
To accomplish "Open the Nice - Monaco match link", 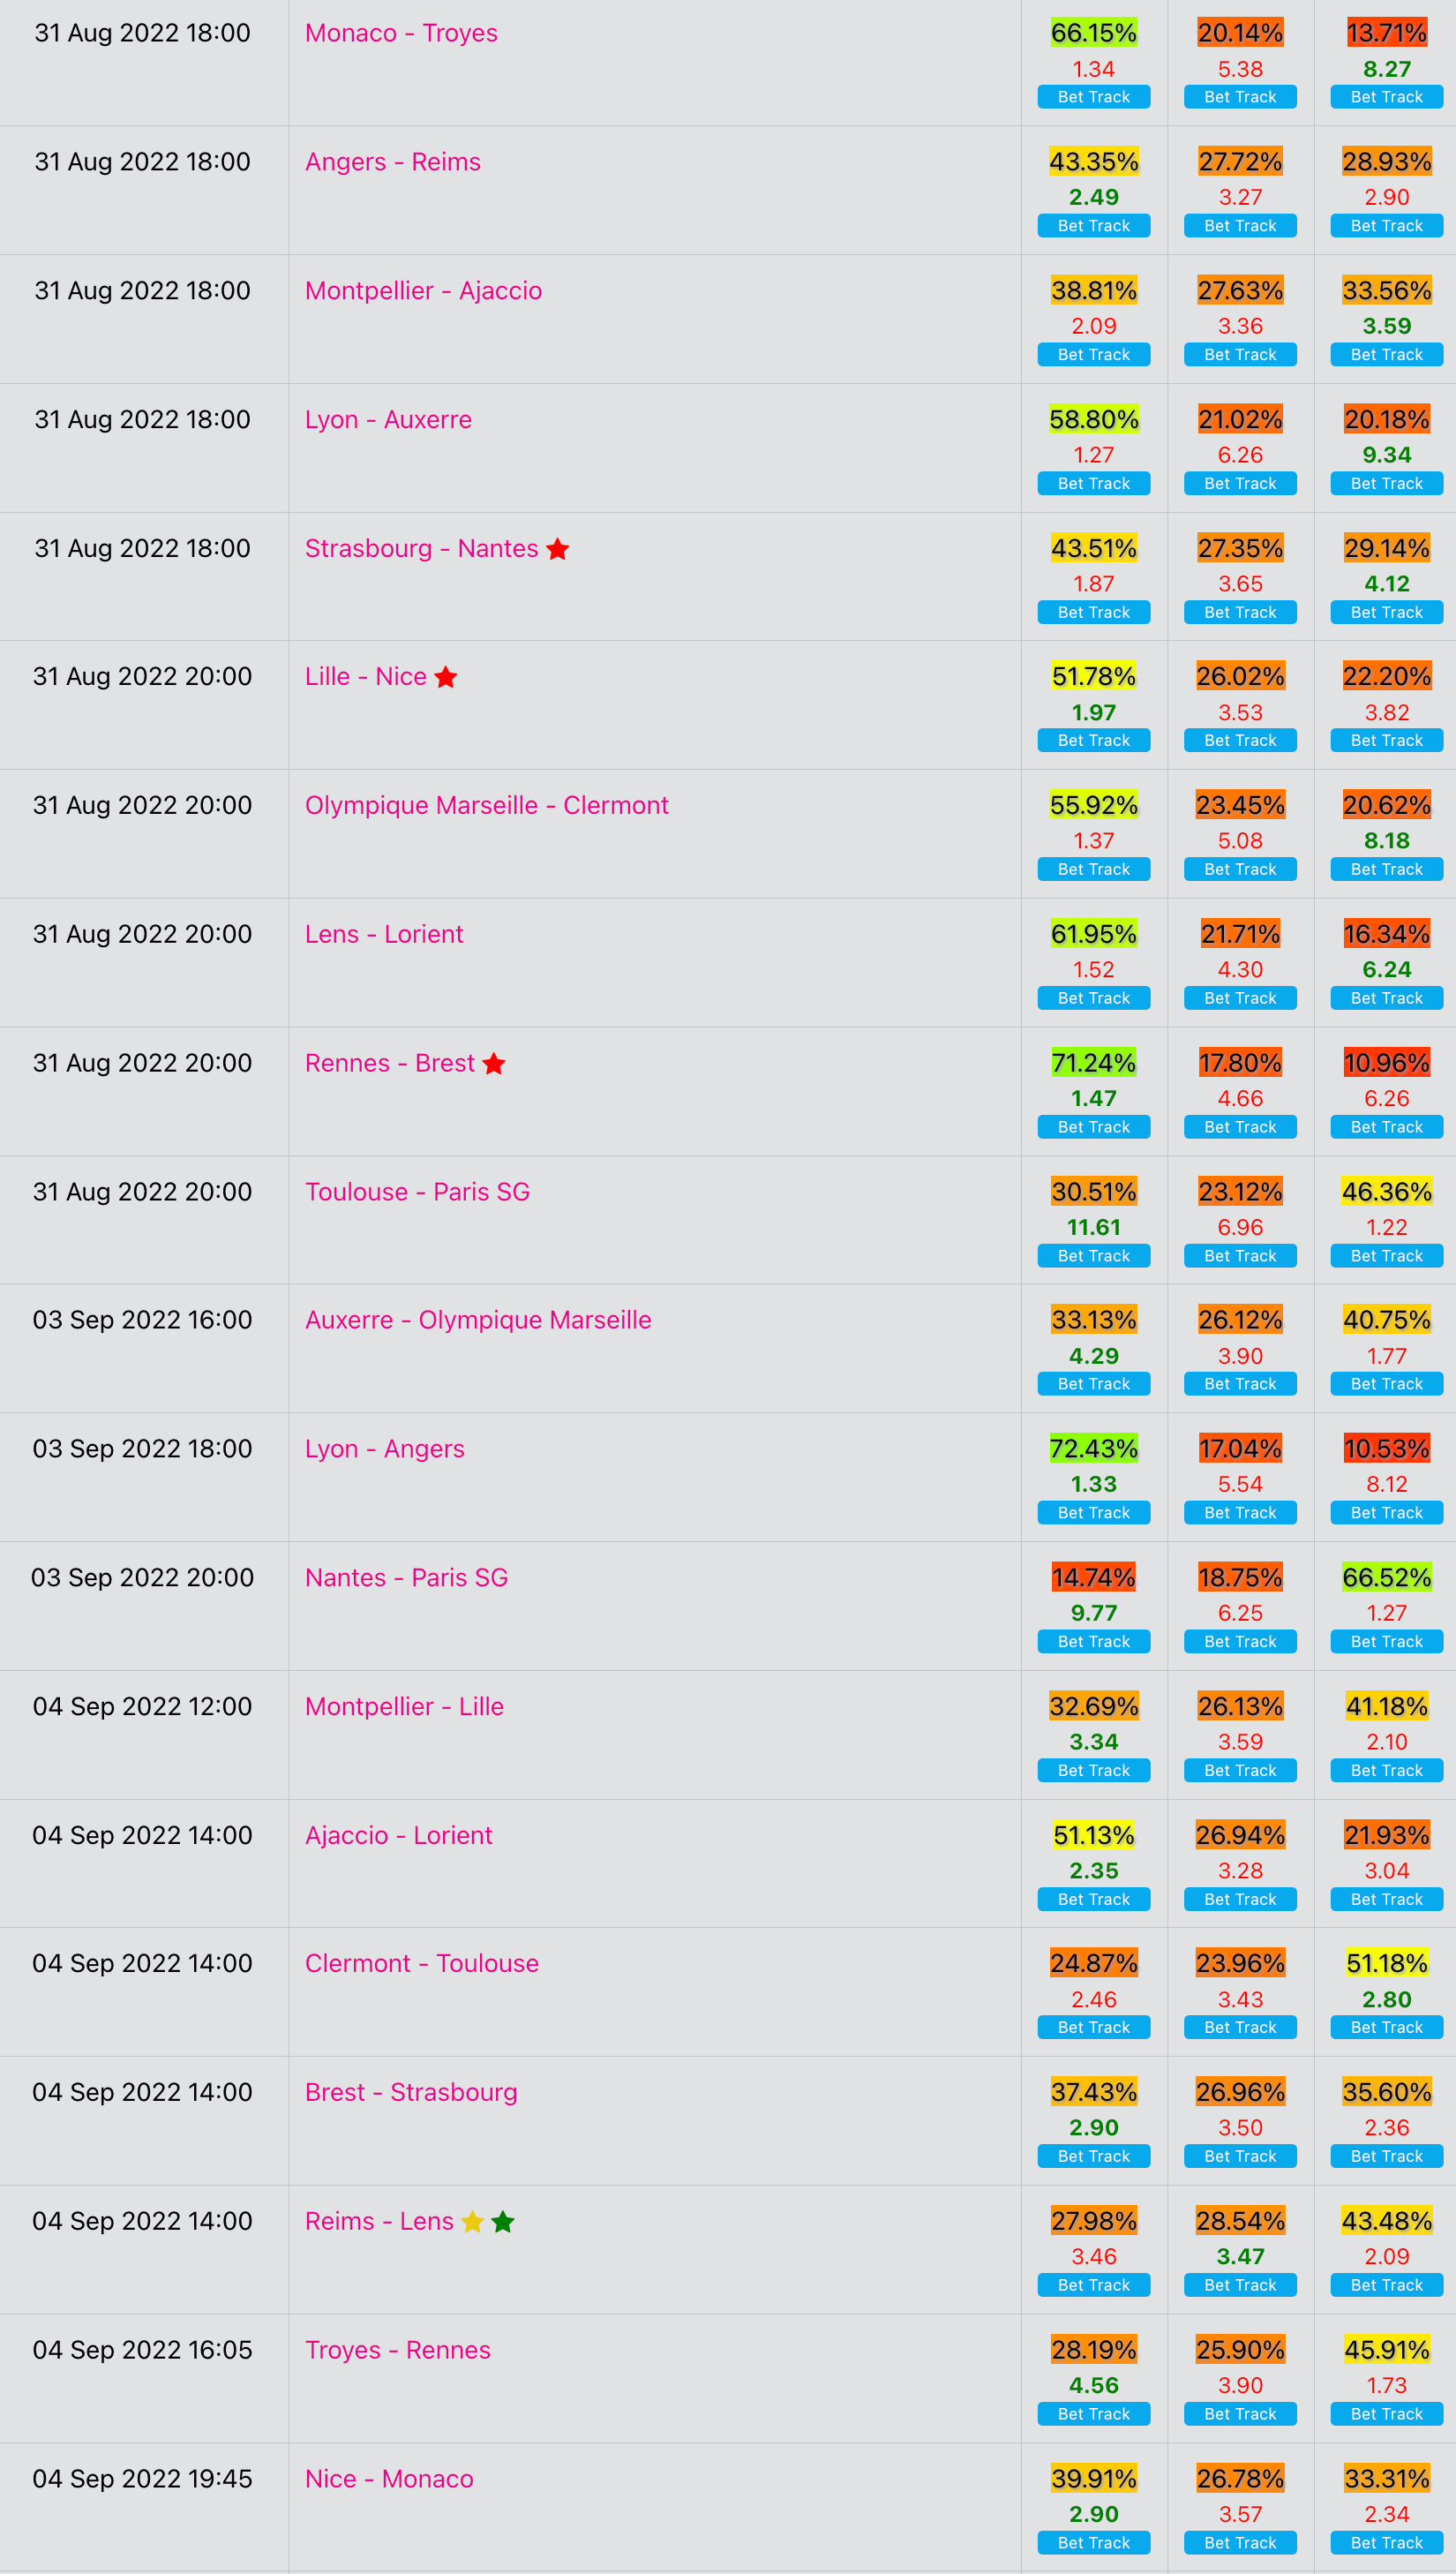I will point(389,2479).
